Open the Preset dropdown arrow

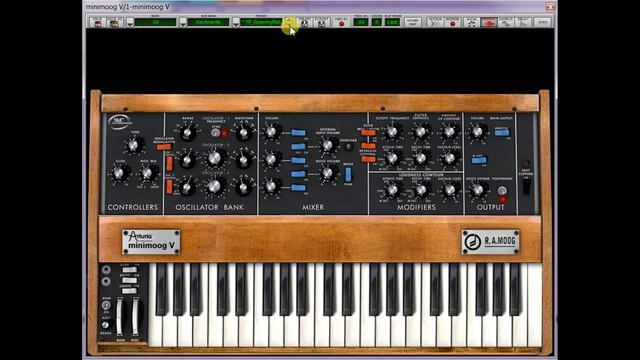236,23
